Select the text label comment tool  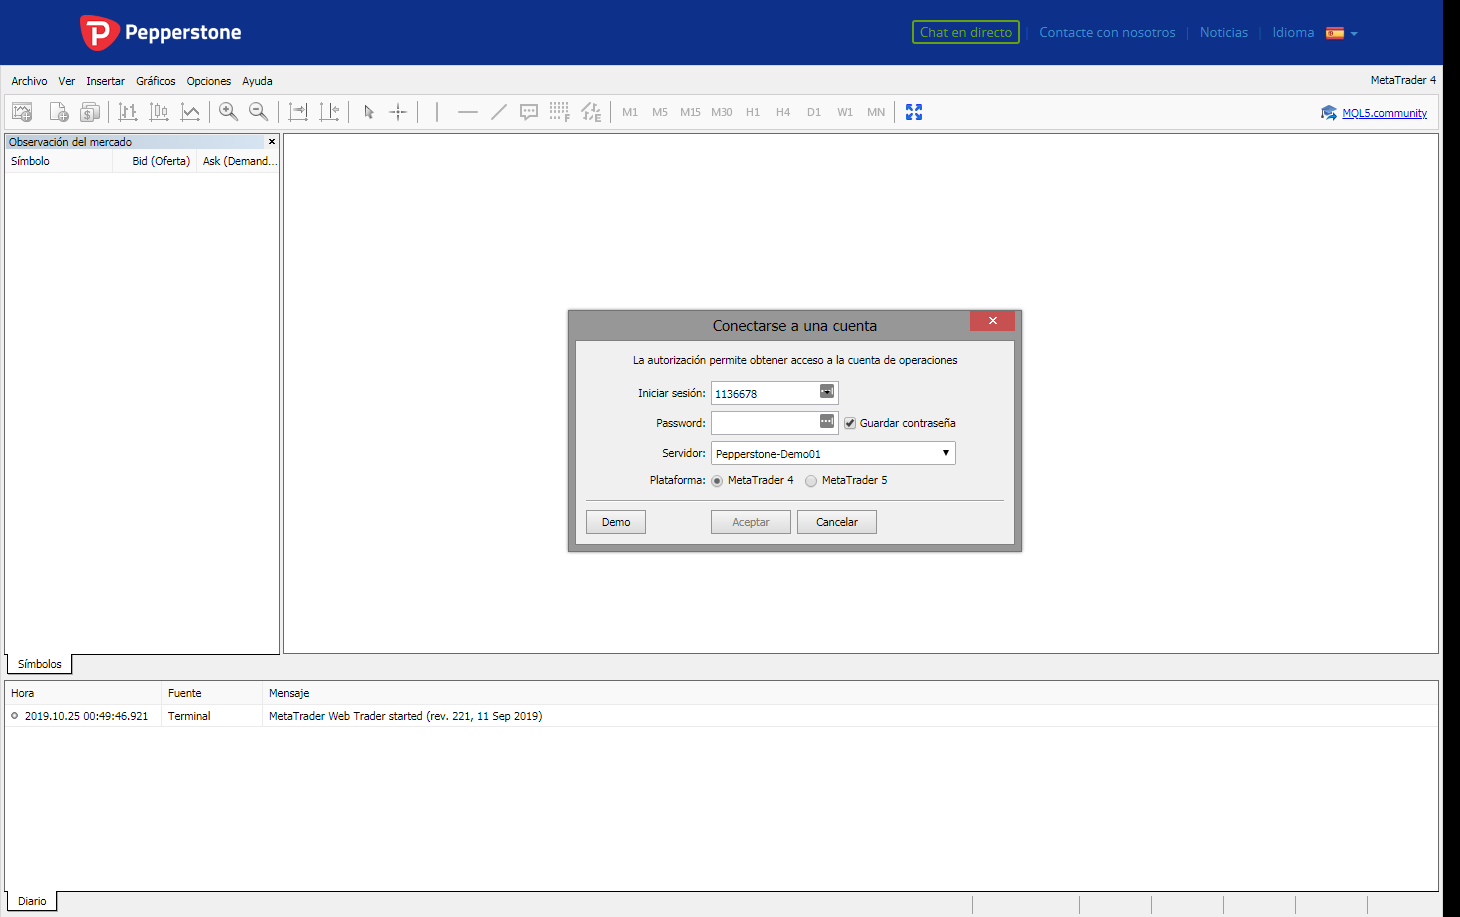click(x=529, y=112)
